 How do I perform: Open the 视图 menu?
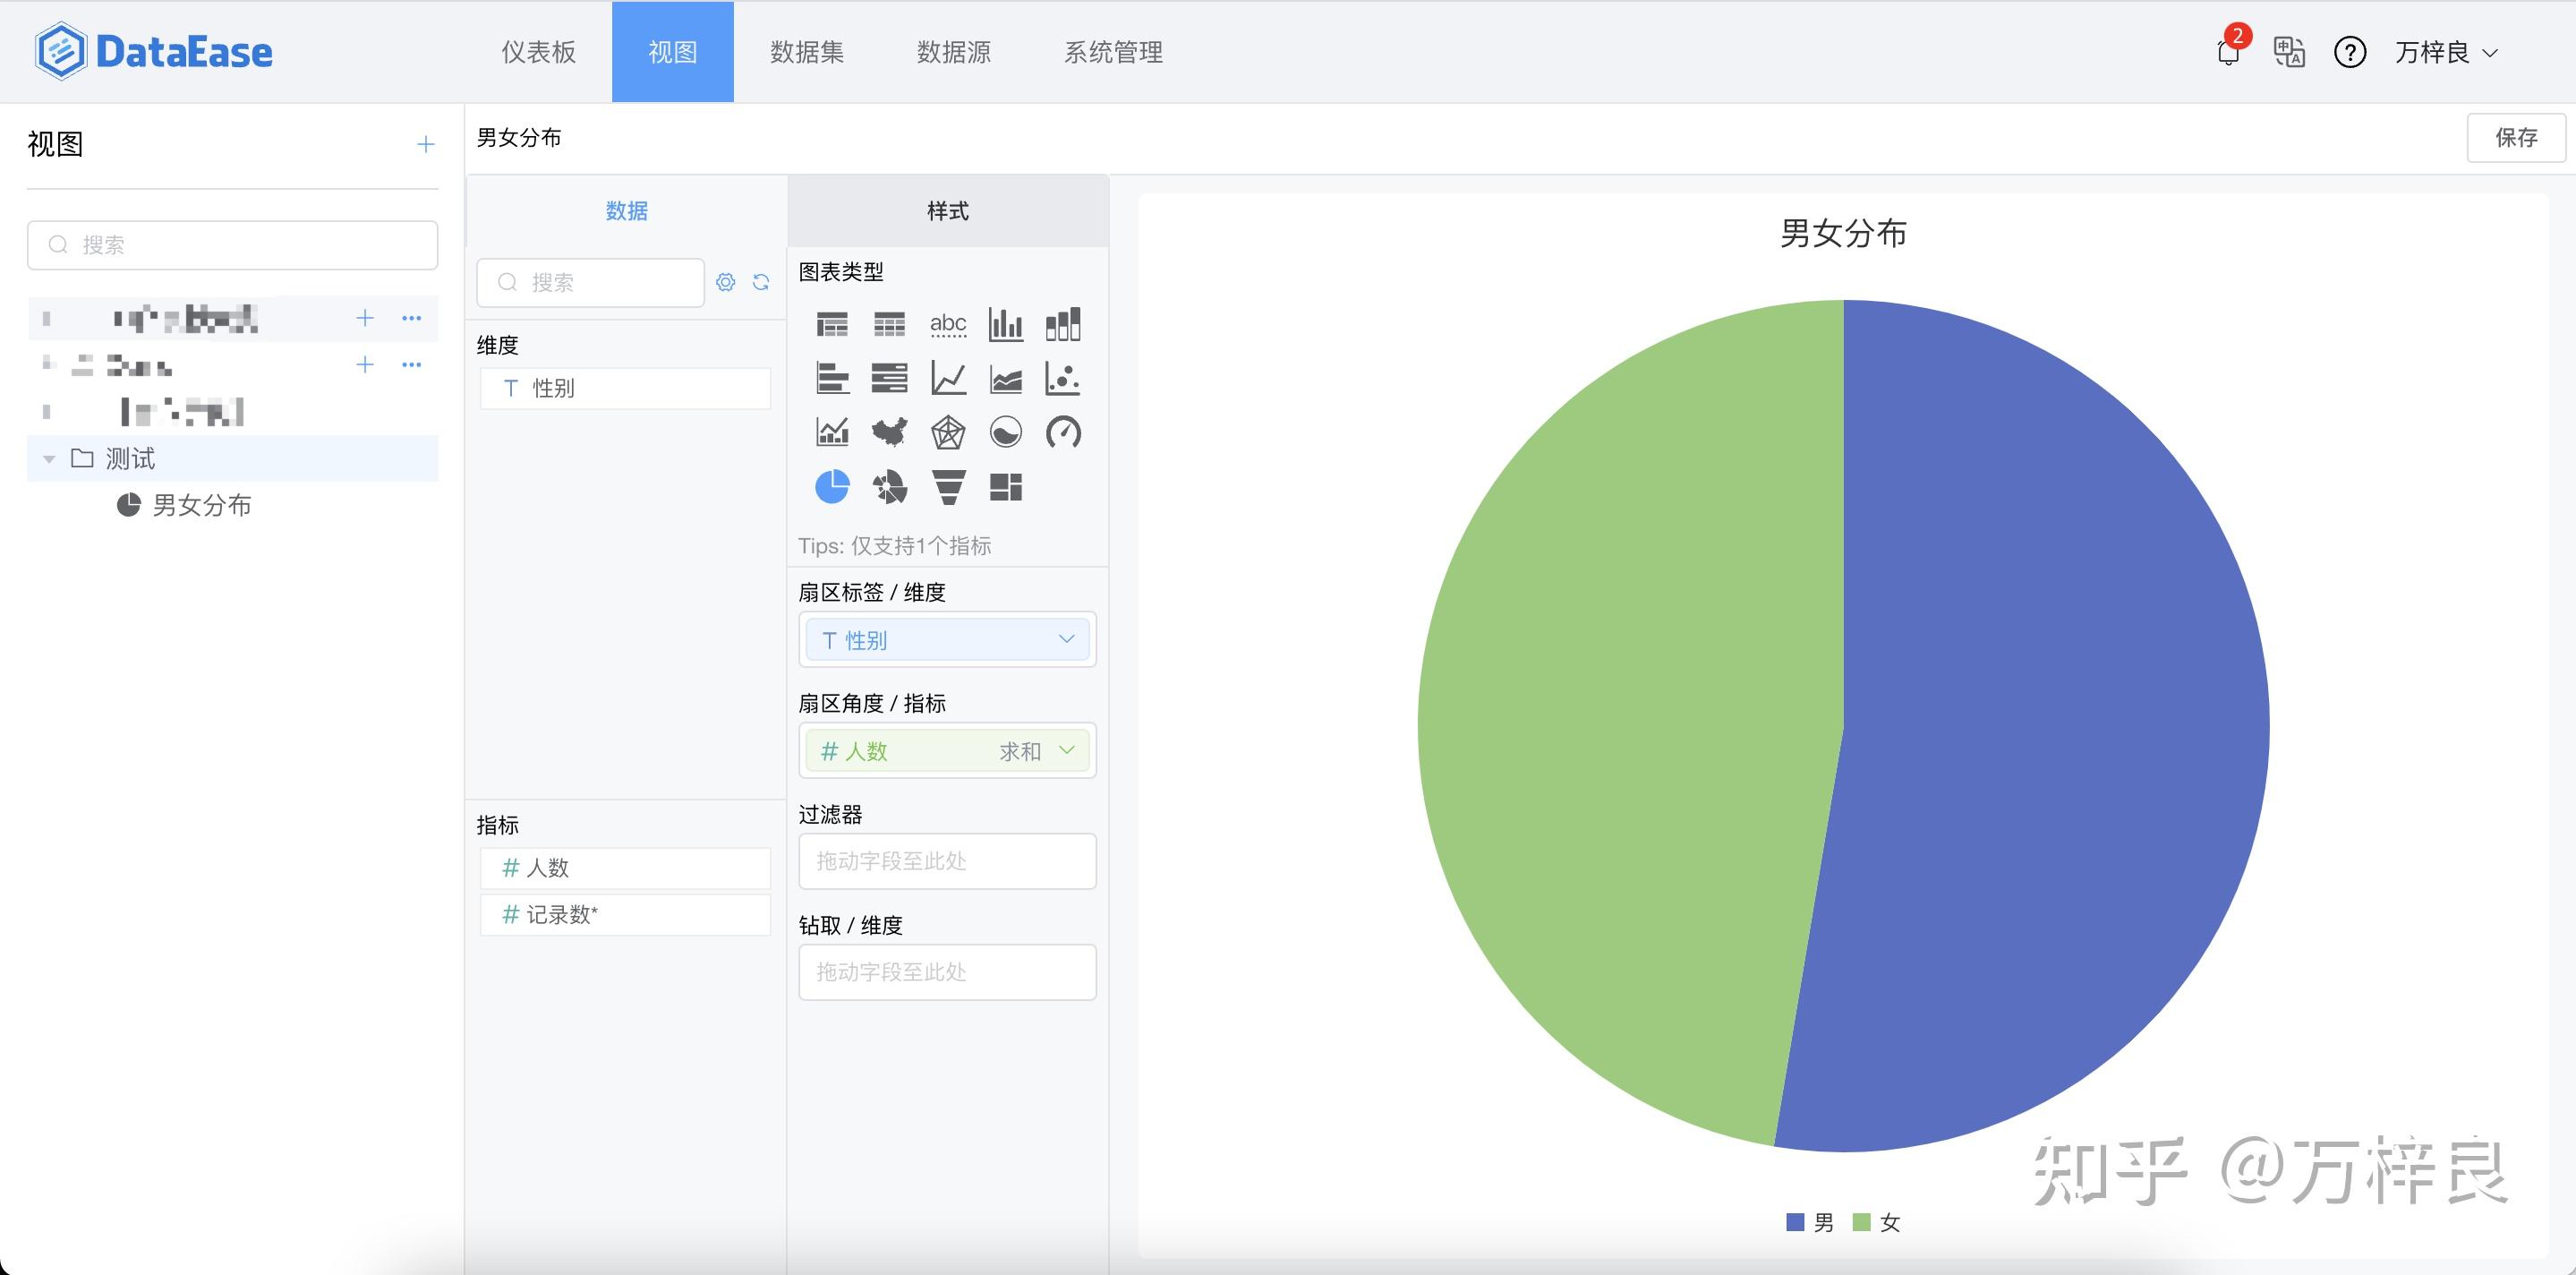(x=673, y=52)
